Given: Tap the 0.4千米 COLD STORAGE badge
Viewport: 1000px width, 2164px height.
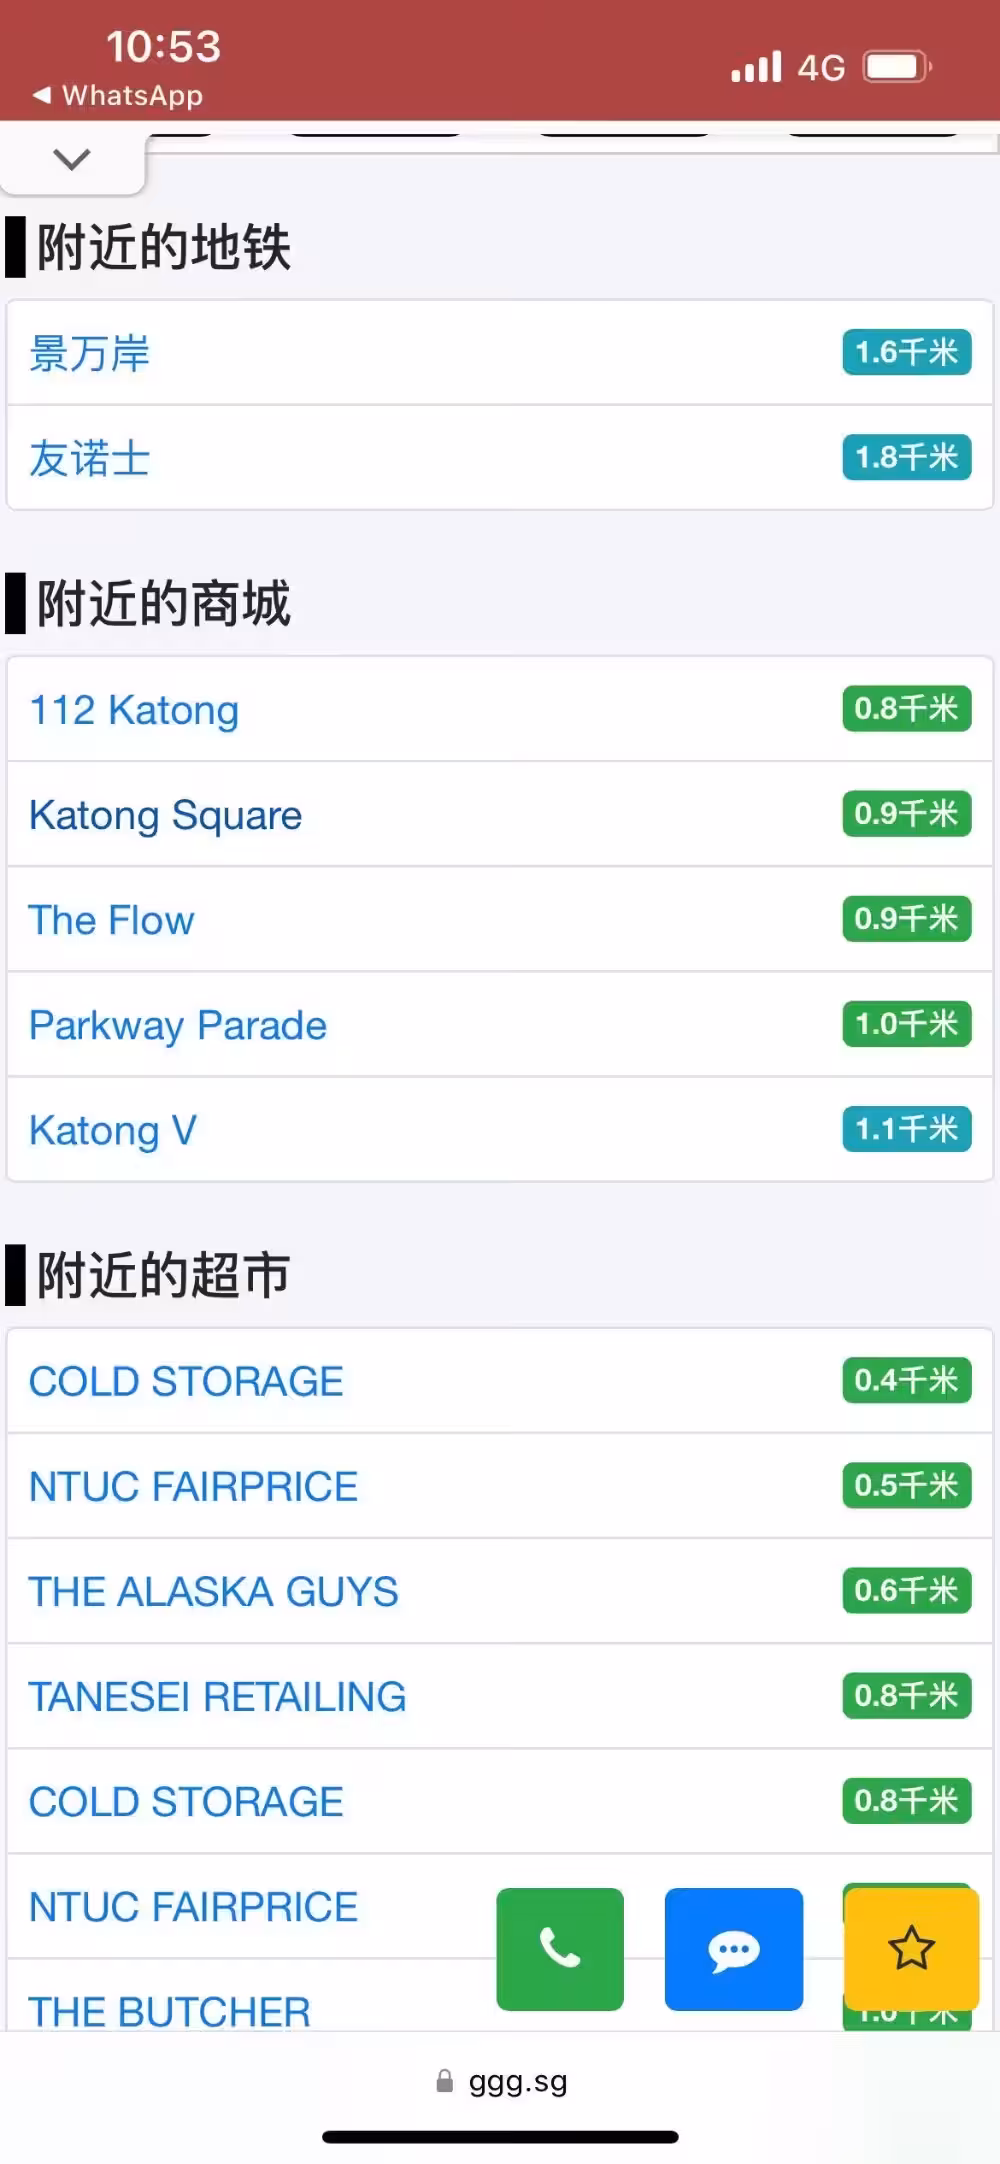Looking at the screenshot, I should coord(906,1380).
